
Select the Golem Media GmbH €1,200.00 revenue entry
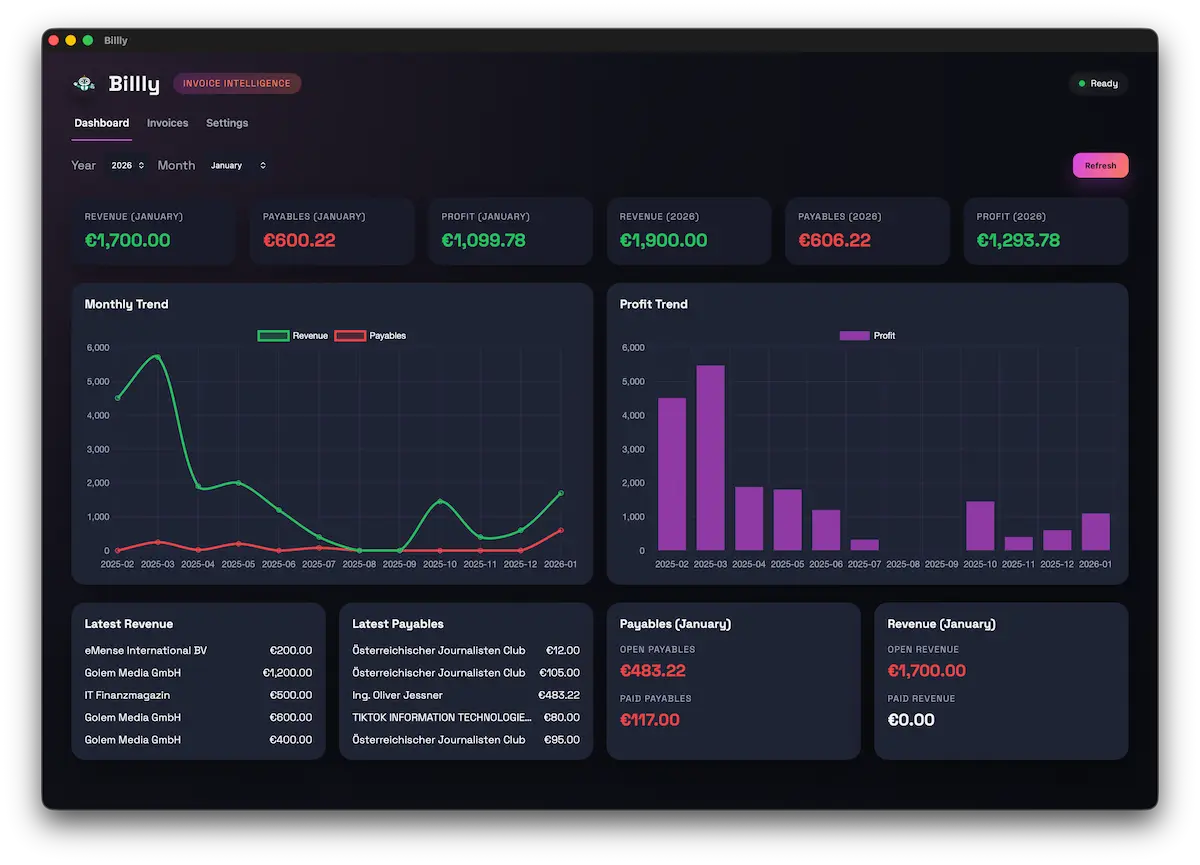198,672
